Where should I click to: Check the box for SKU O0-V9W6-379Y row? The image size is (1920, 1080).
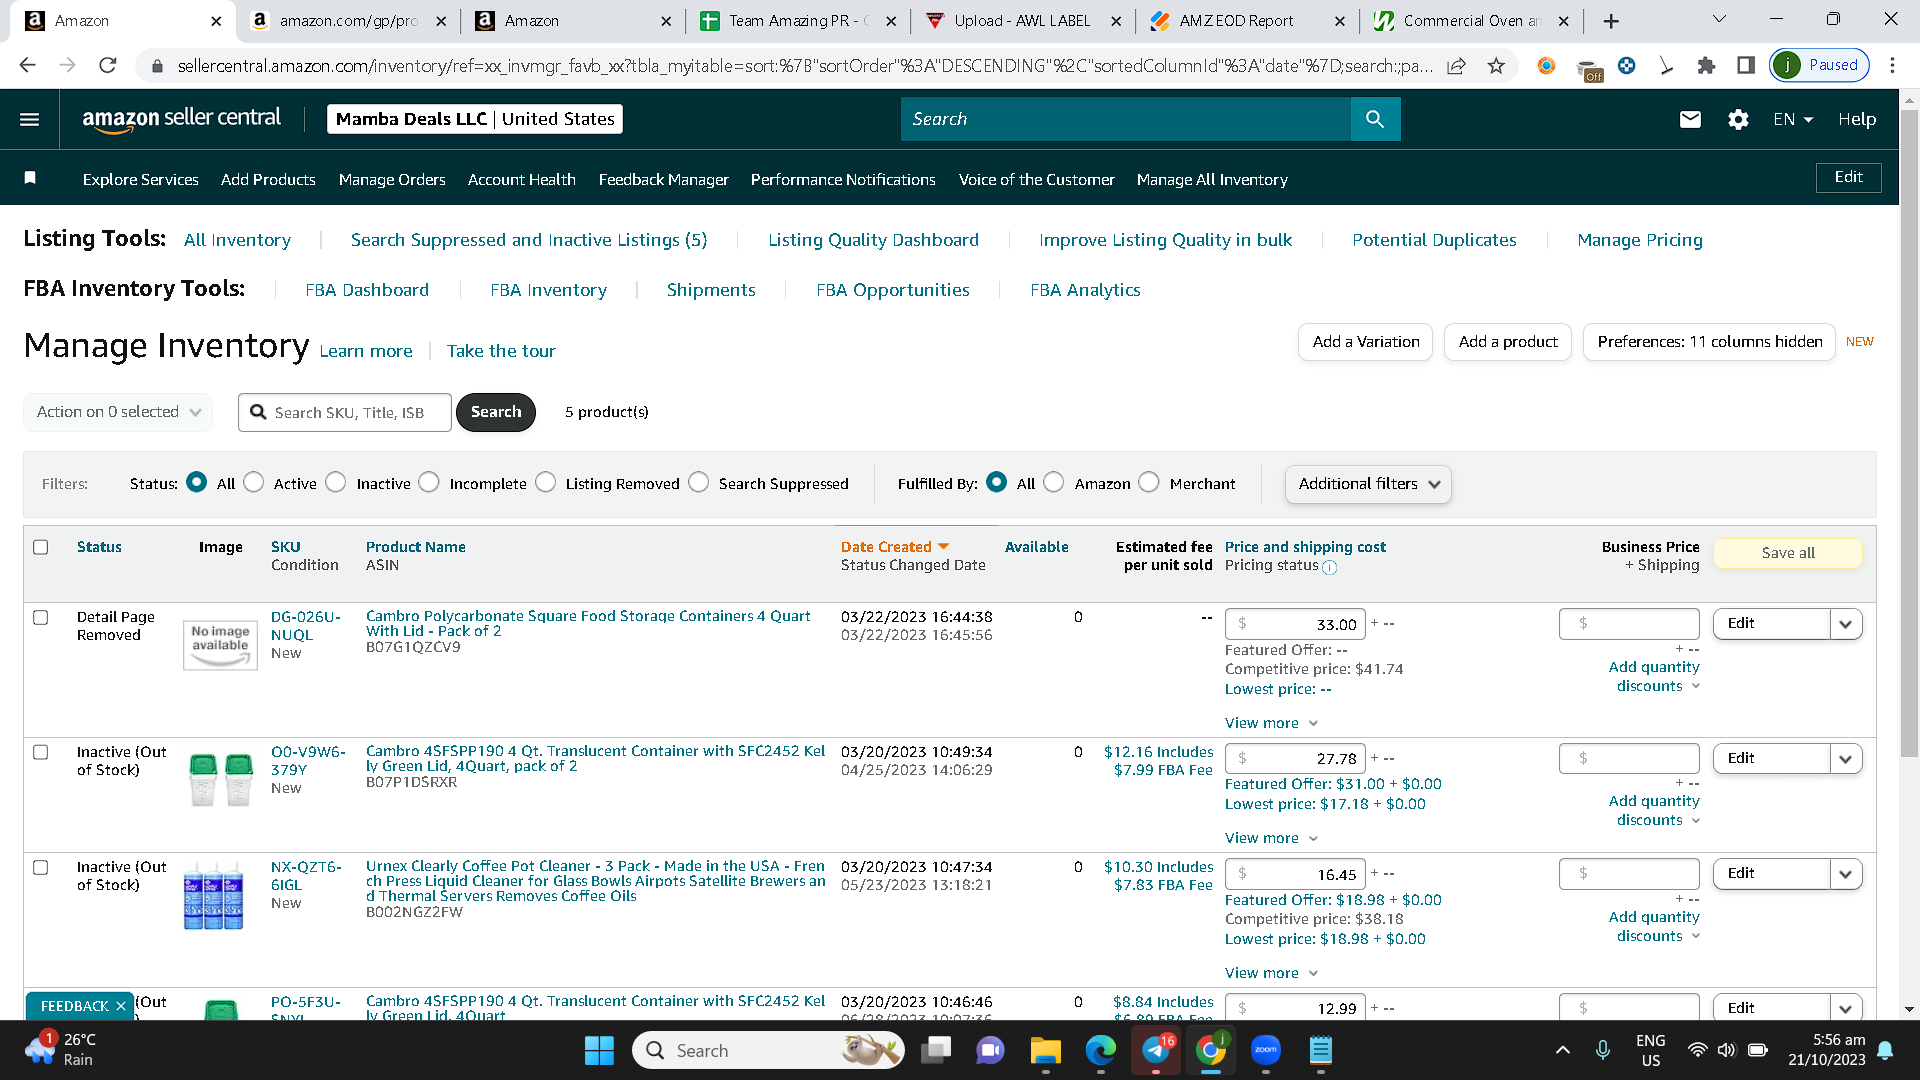coord(41,752)
